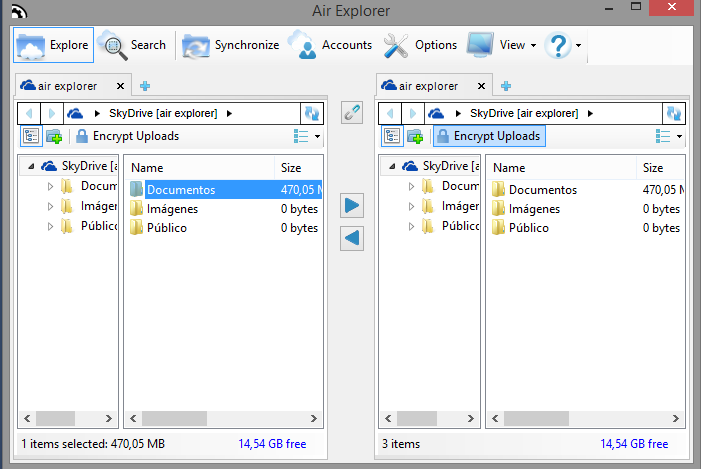Image resolution: width=701 pixels, height=469 pixels.
Task: Go back in right pane navigation
Action: [x=390, y=114]
